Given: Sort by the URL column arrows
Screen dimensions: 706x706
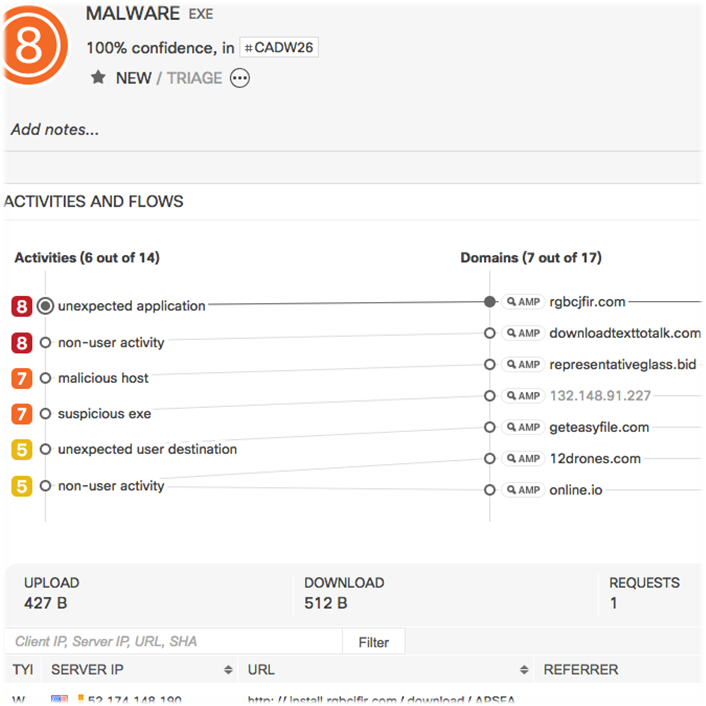Looking at the screenshot, I should (524, 669).
